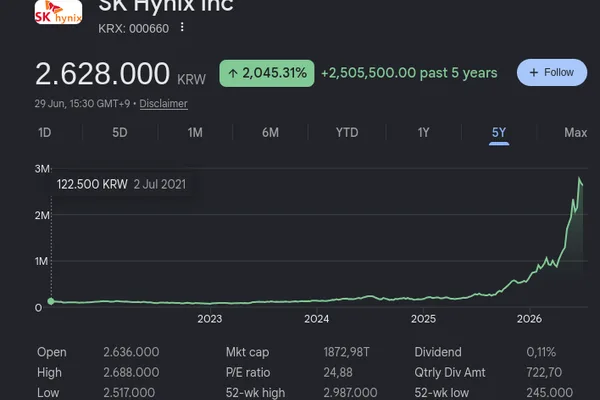Viewport: 600px width, 400px height.
Task: Click the green 2,045.31% change badge
Action: tap(267, 73)
